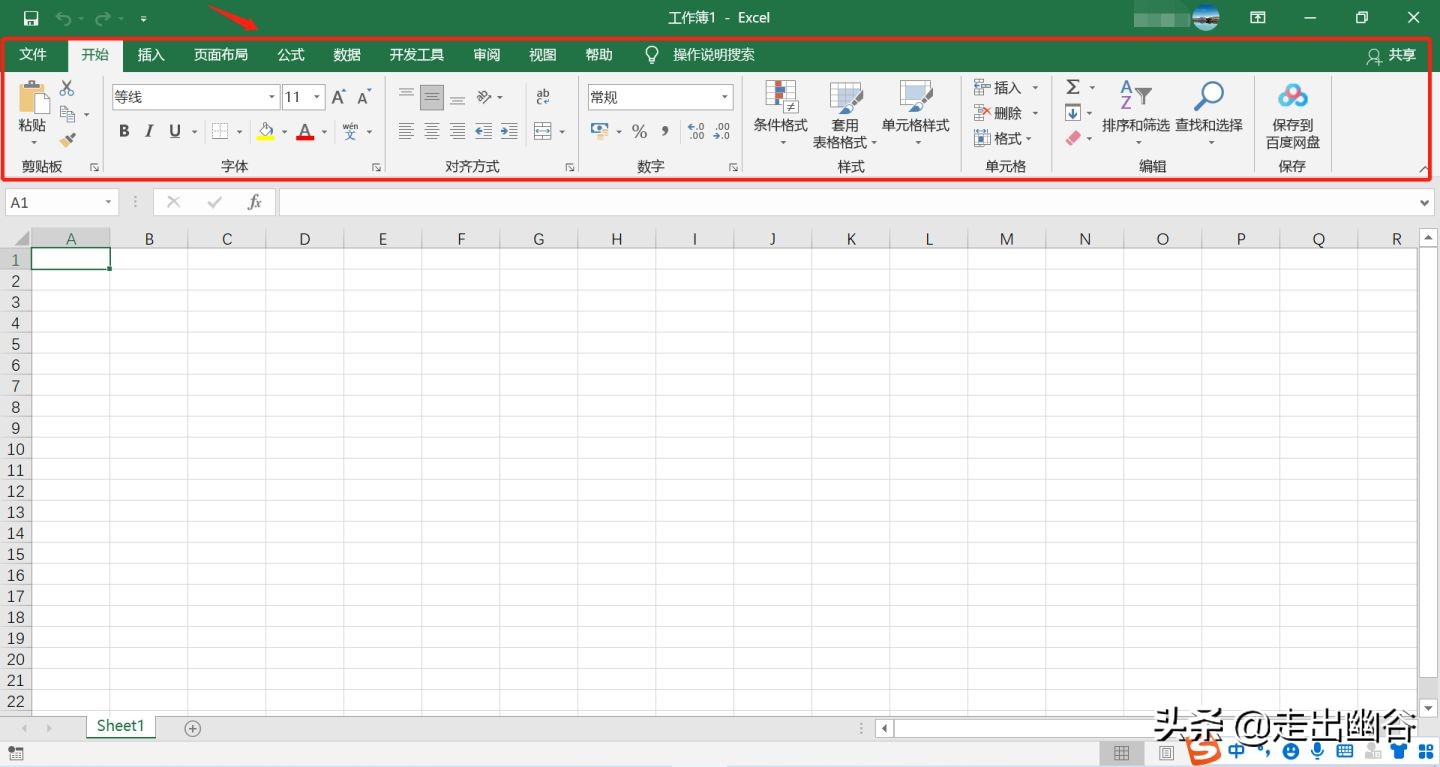This screenshot has width=1440, height=767.
Task: Click the Undo arrow icon
Action: [63, 18]
